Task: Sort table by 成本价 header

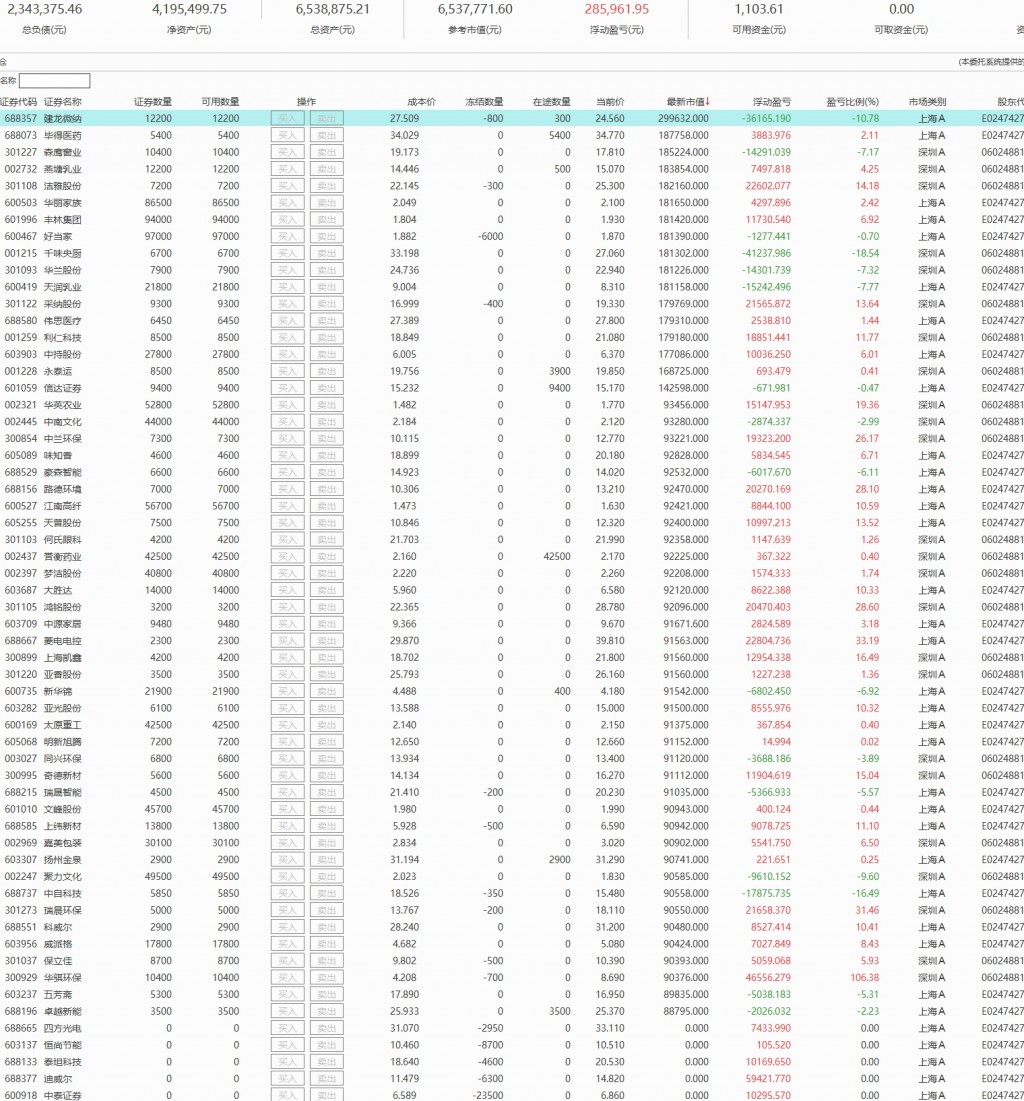Action: tap(421, 102)
